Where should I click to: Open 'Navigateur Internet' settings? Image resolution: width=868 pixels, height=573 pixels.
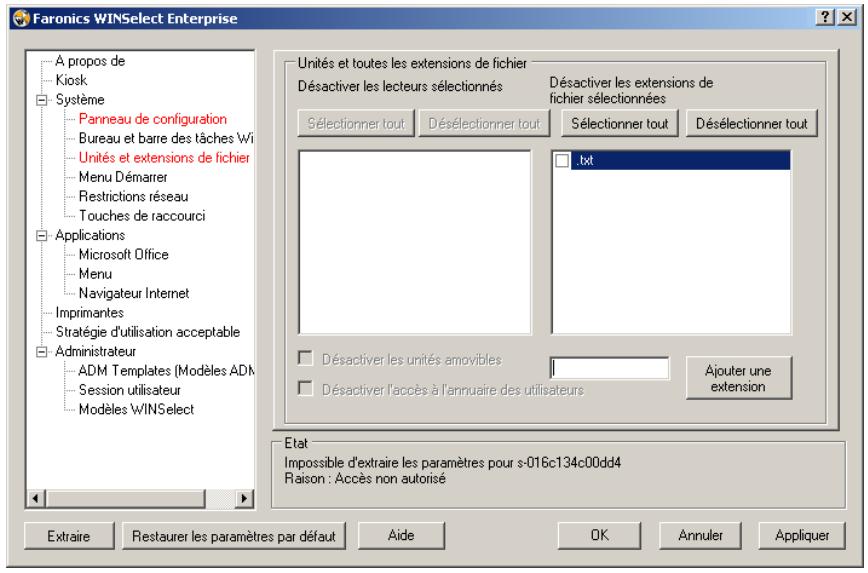pos(134,293)
